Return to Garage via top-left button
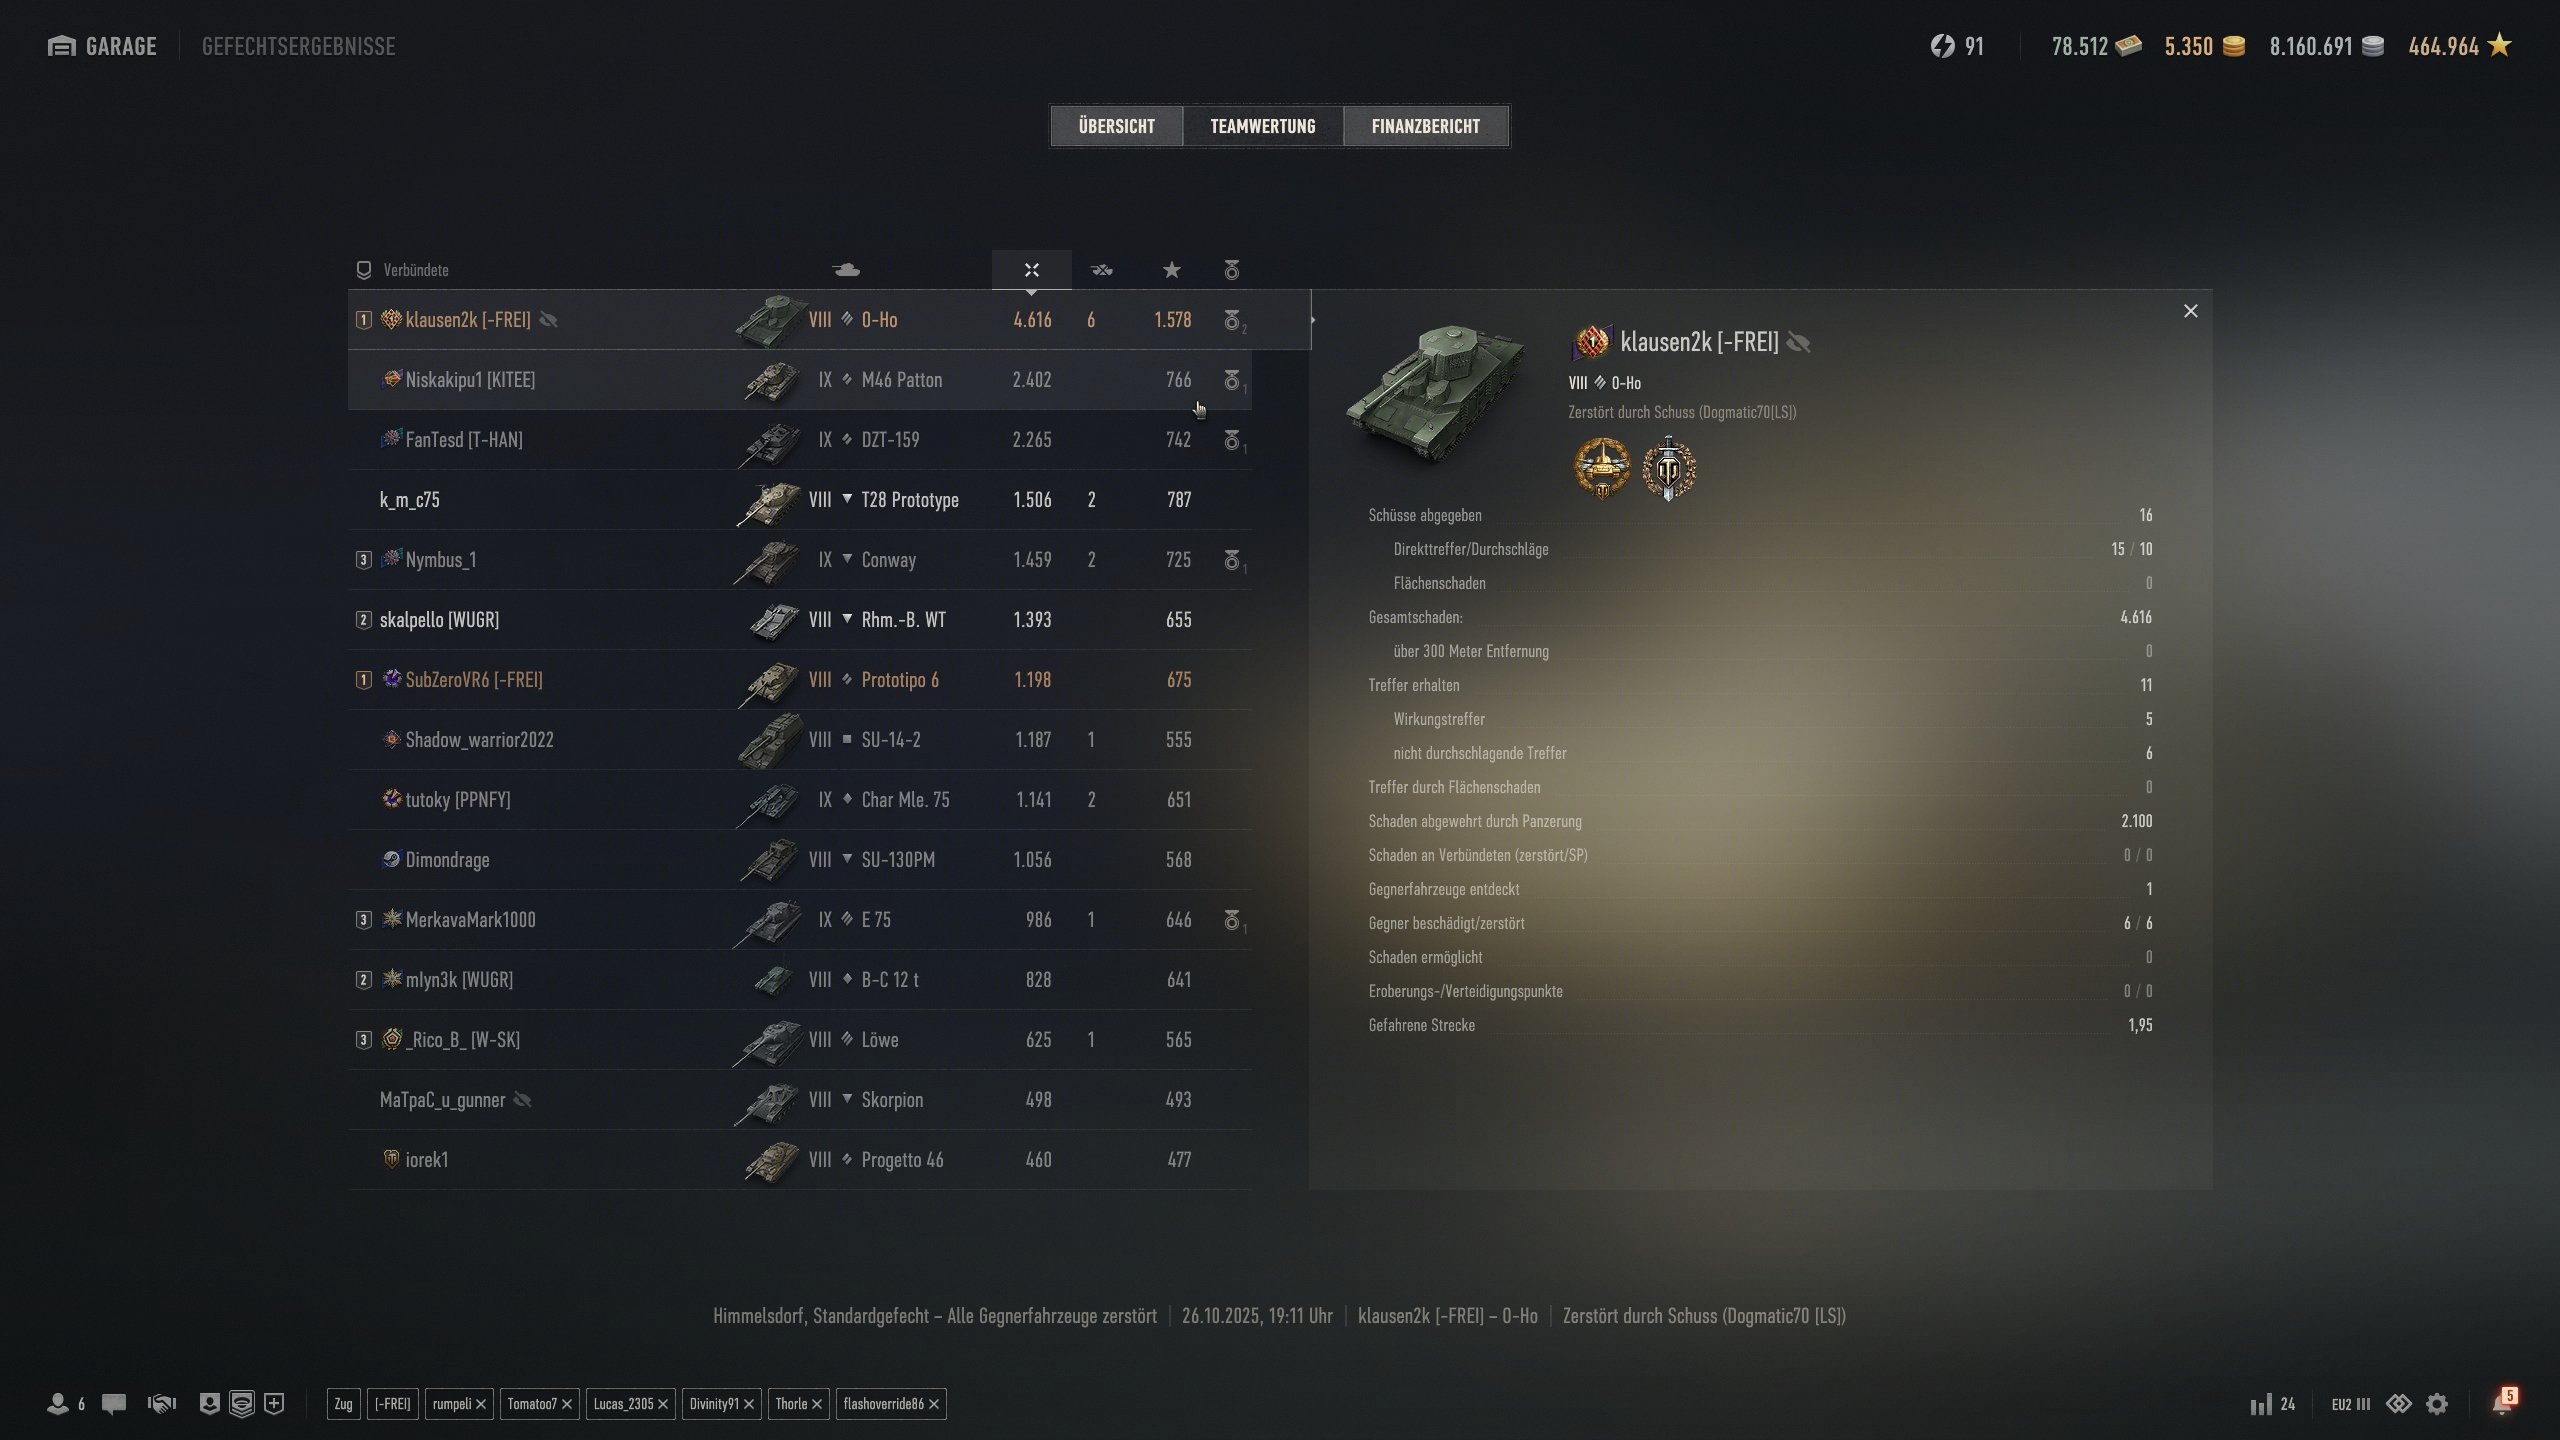The height and width of the screenshot is (1440, 2560). (x=102, y=46)
